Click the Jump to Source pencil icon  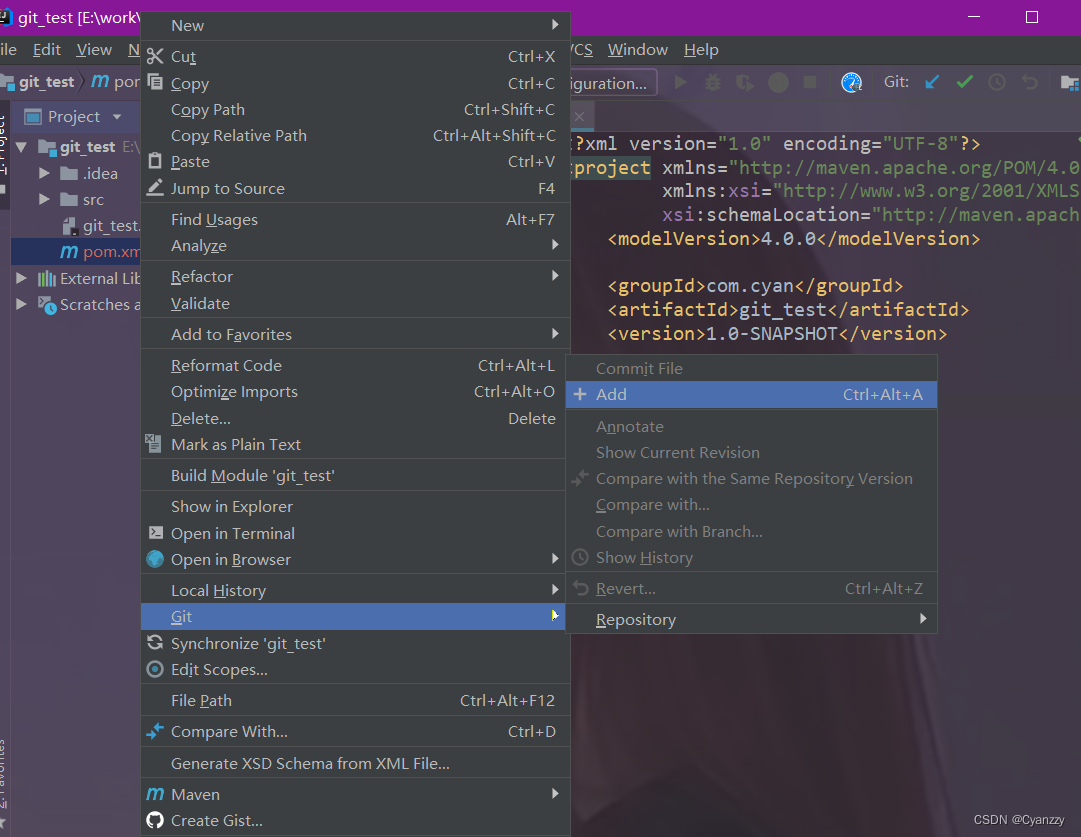coord(155,188)
